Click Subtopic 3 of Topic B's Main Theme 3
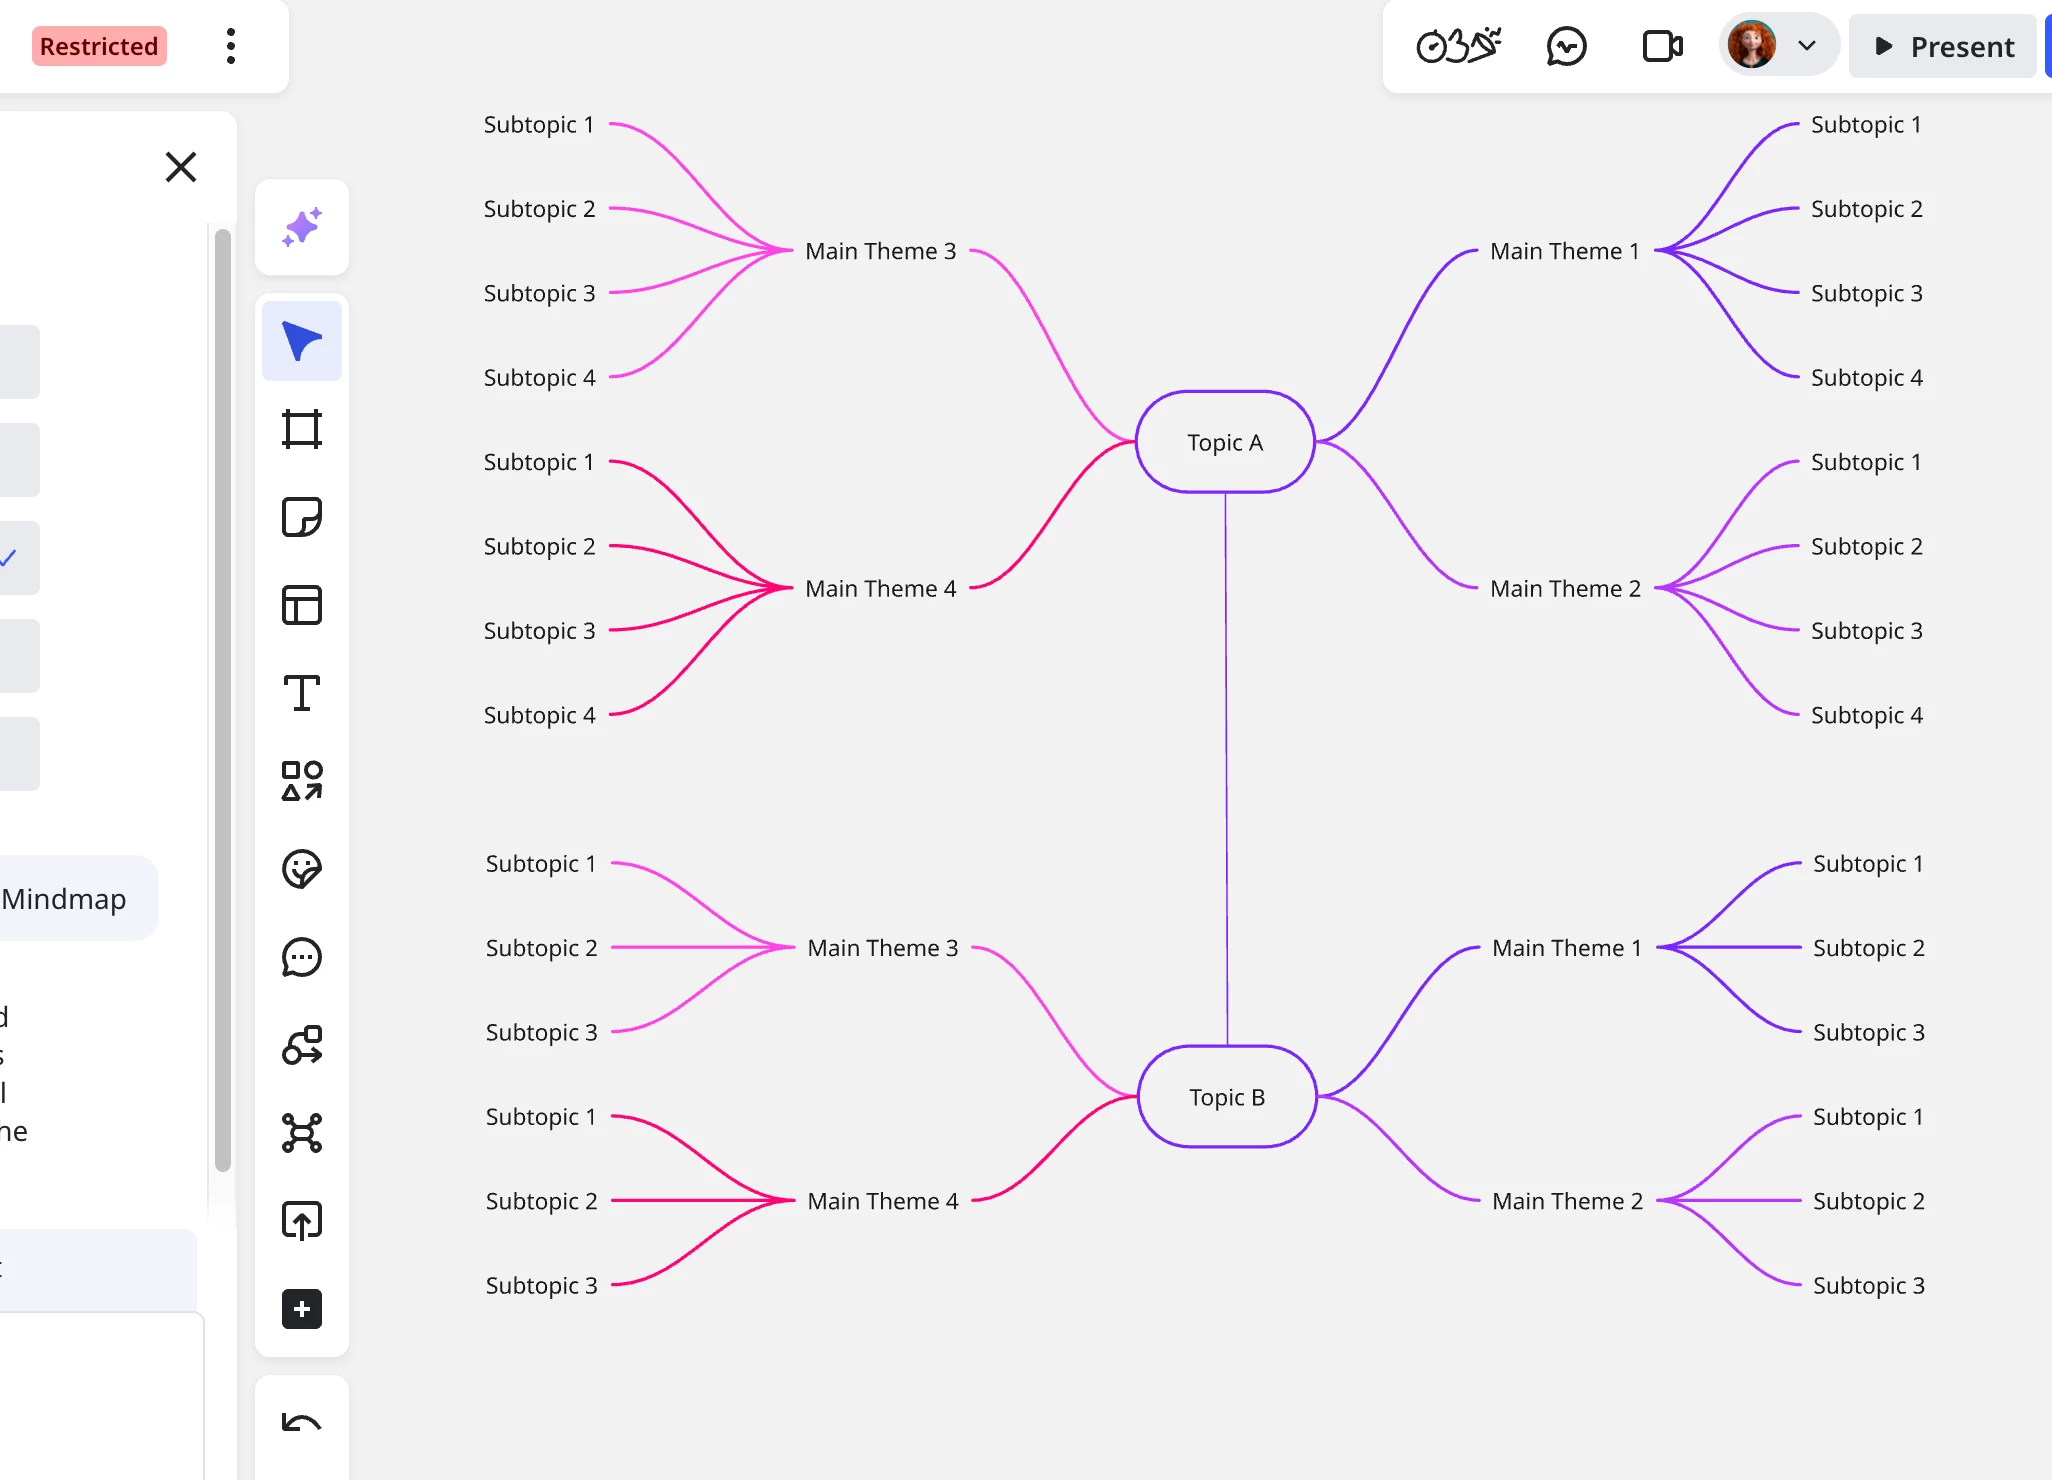 542,1033
